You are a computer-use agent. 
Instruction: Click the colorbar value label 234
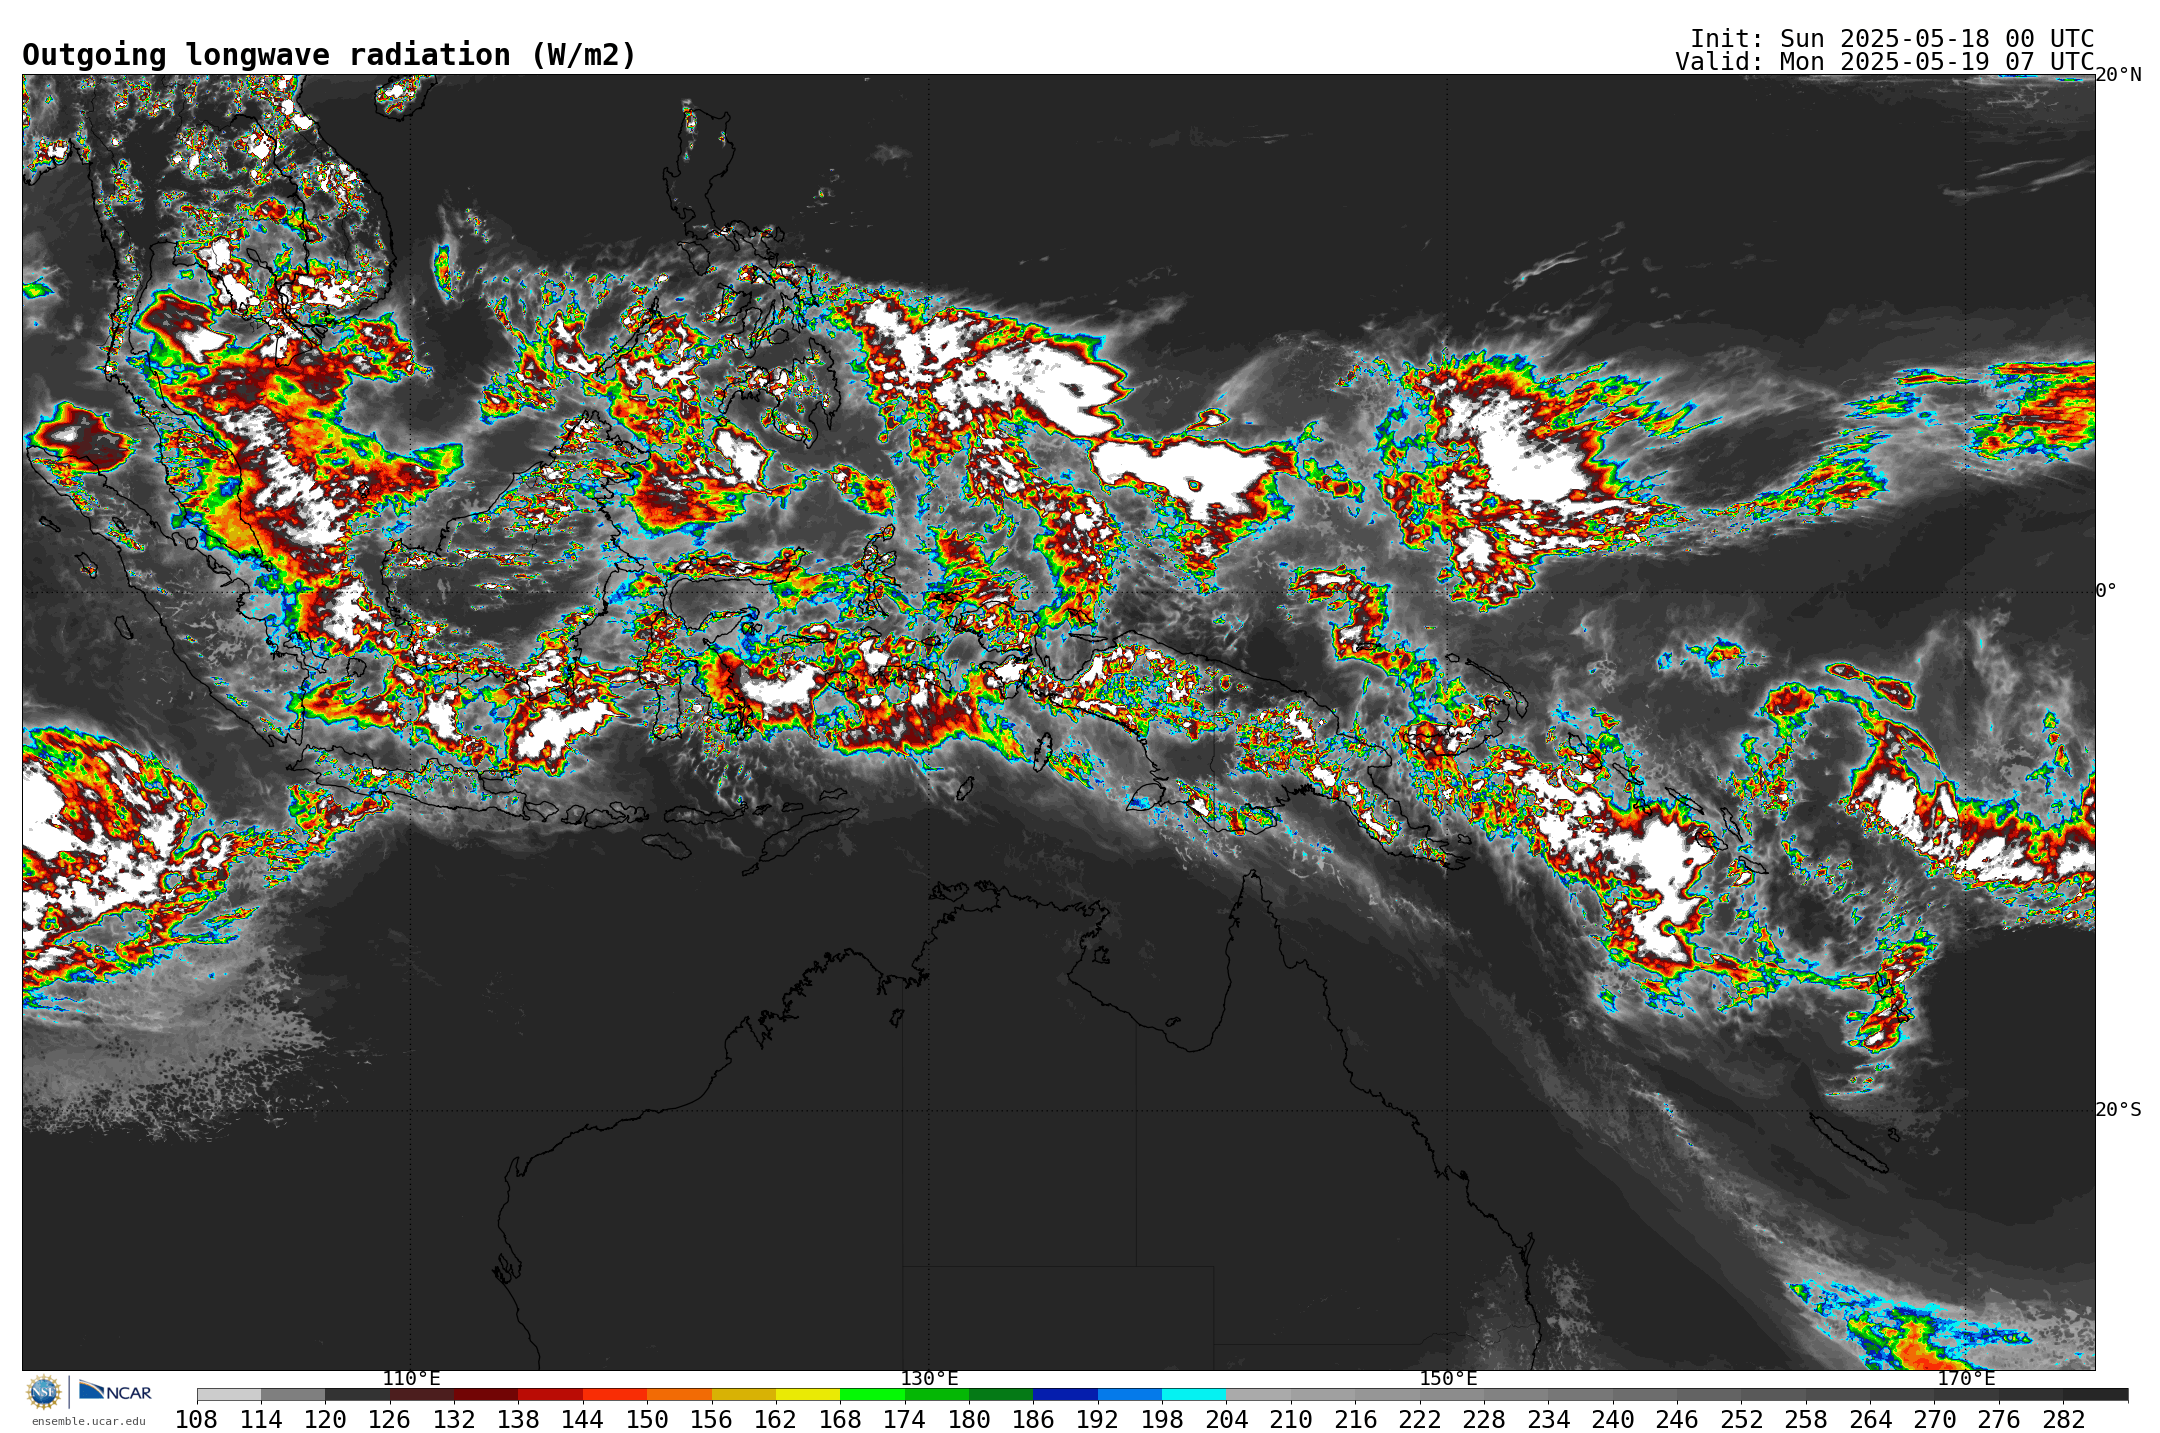pyautogui.click(x=1548, y=1419)
